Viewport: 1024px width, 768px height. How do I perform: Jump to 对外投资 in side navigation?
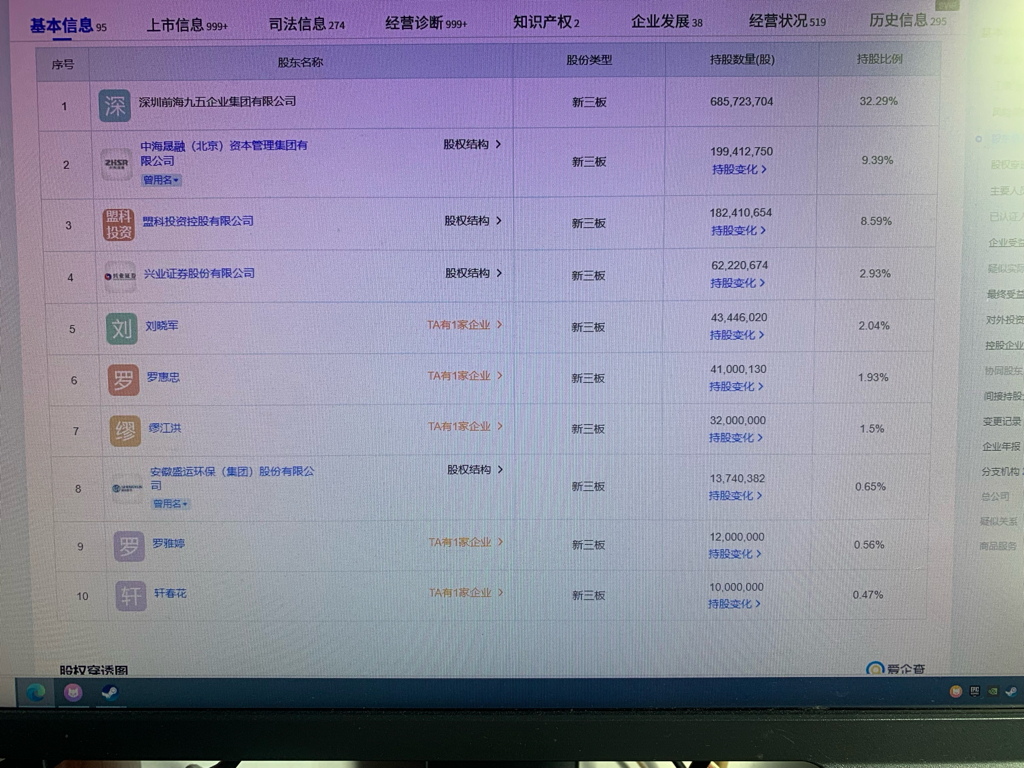pyautogui.click(x=1004, y=320)
